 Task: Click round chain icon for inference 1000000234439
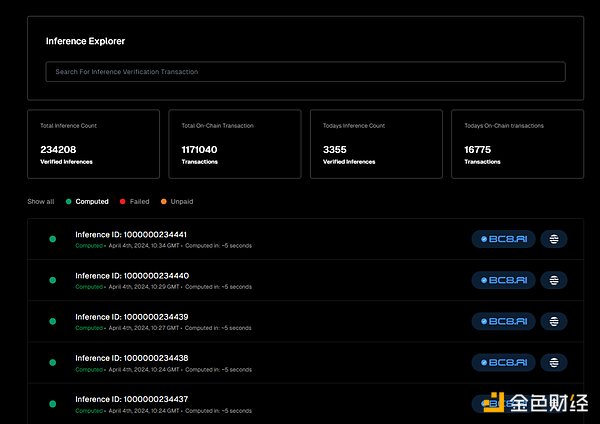[554, 321]
